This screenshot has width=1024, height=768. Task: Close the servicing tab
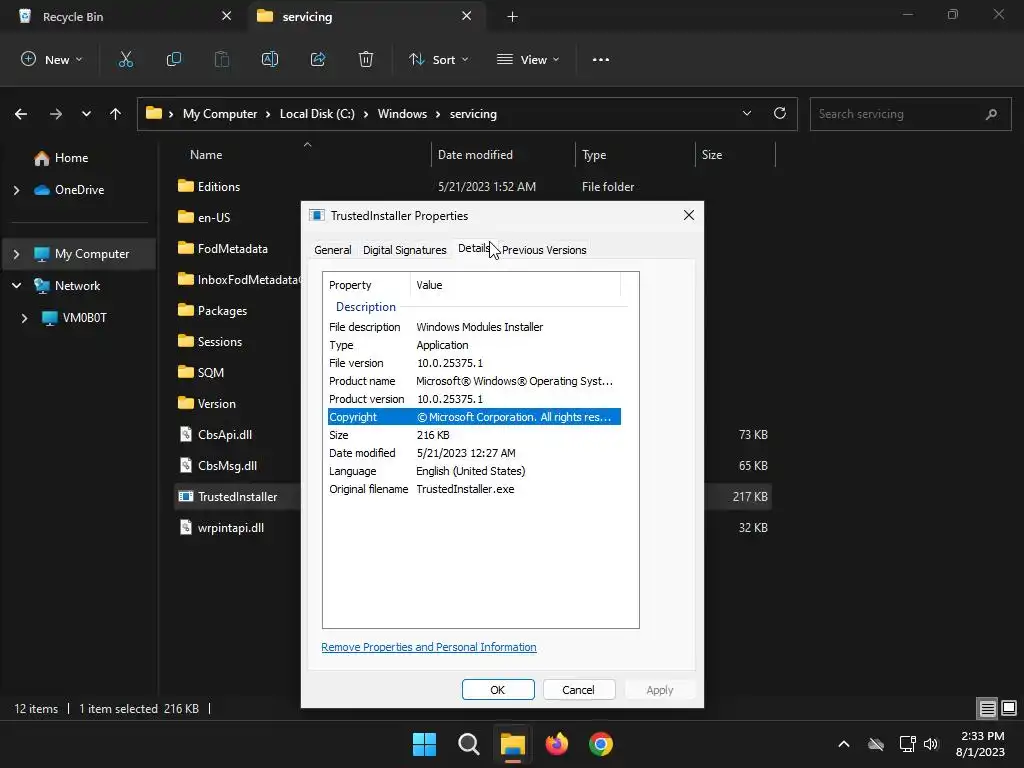pos(466,16)
